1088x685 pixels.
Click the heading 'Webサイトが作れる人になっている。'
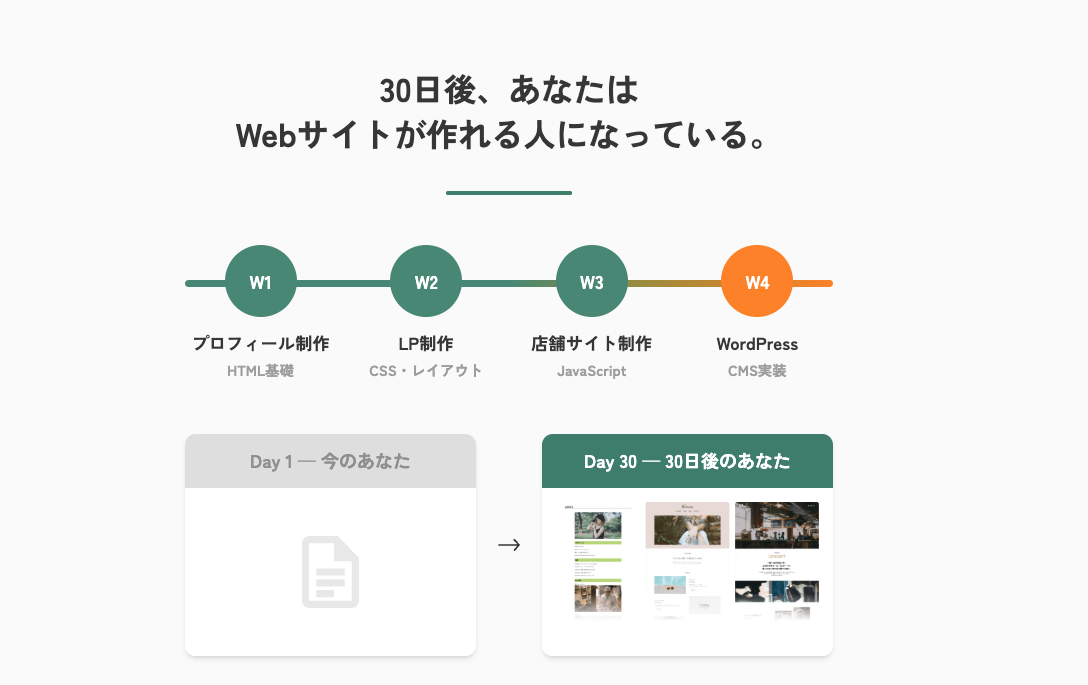click(502, 135)
